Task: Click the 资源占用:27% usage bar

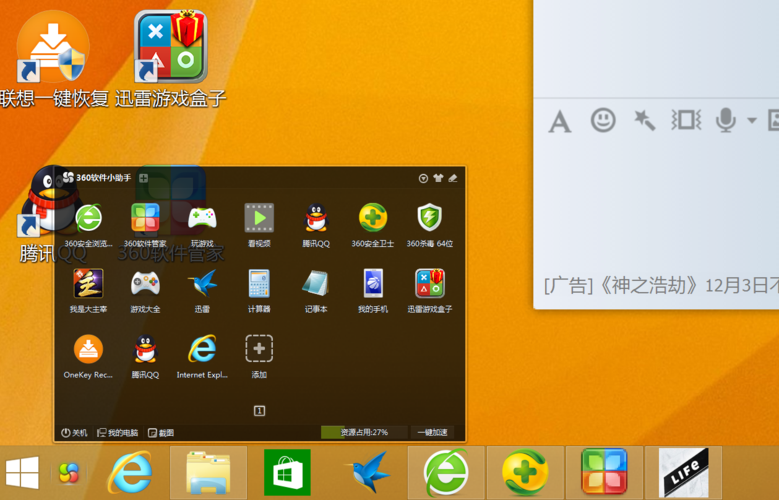Action: click(x=364, y=432)
